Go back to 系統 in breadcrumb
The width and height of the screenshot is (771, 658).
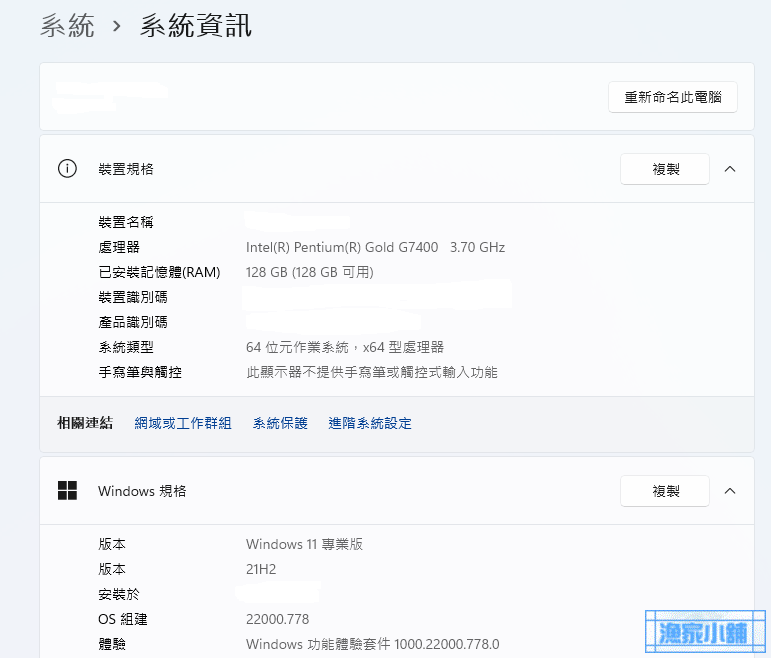pyautogui.click(x=67, y=26)
